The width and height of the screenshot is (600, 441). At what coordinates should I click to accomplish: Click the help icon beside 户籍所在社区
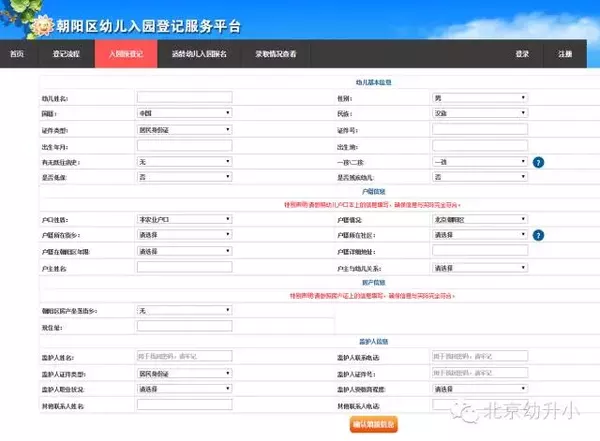[x=537, y=235]
